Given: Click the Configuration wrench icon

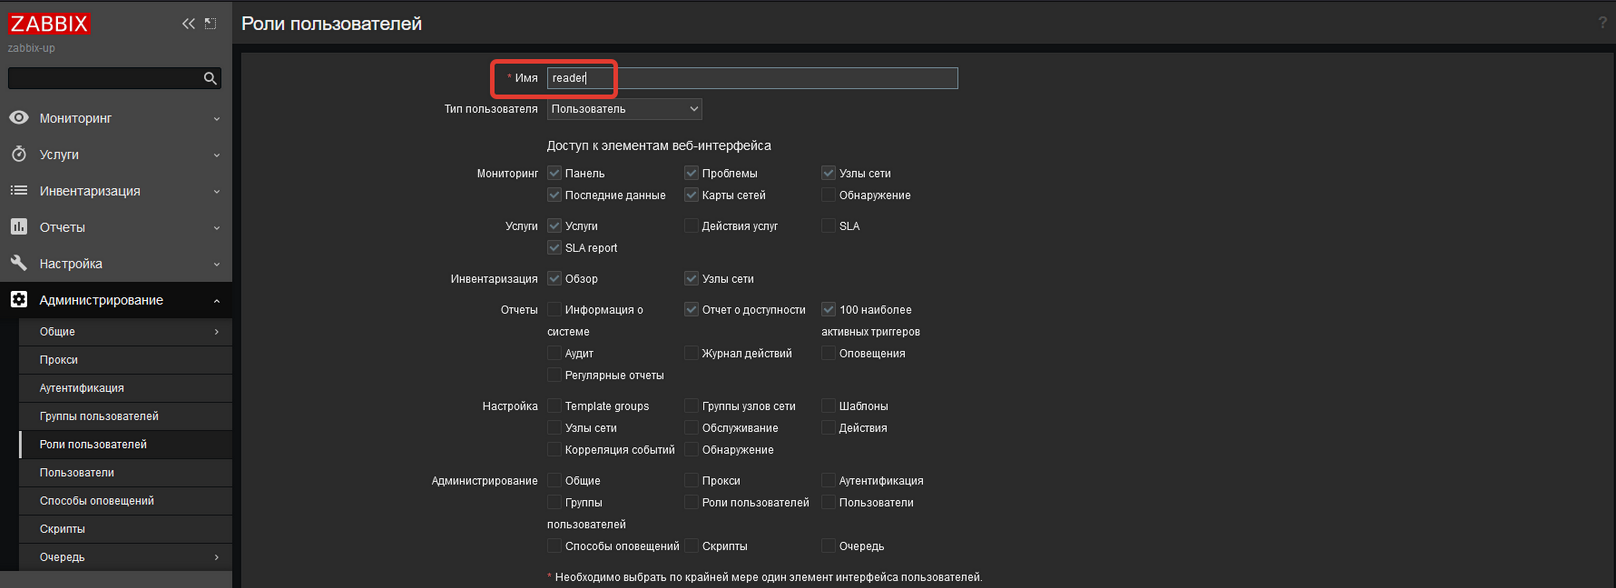Looking at the screenshot, I should (x=18, y=263).
